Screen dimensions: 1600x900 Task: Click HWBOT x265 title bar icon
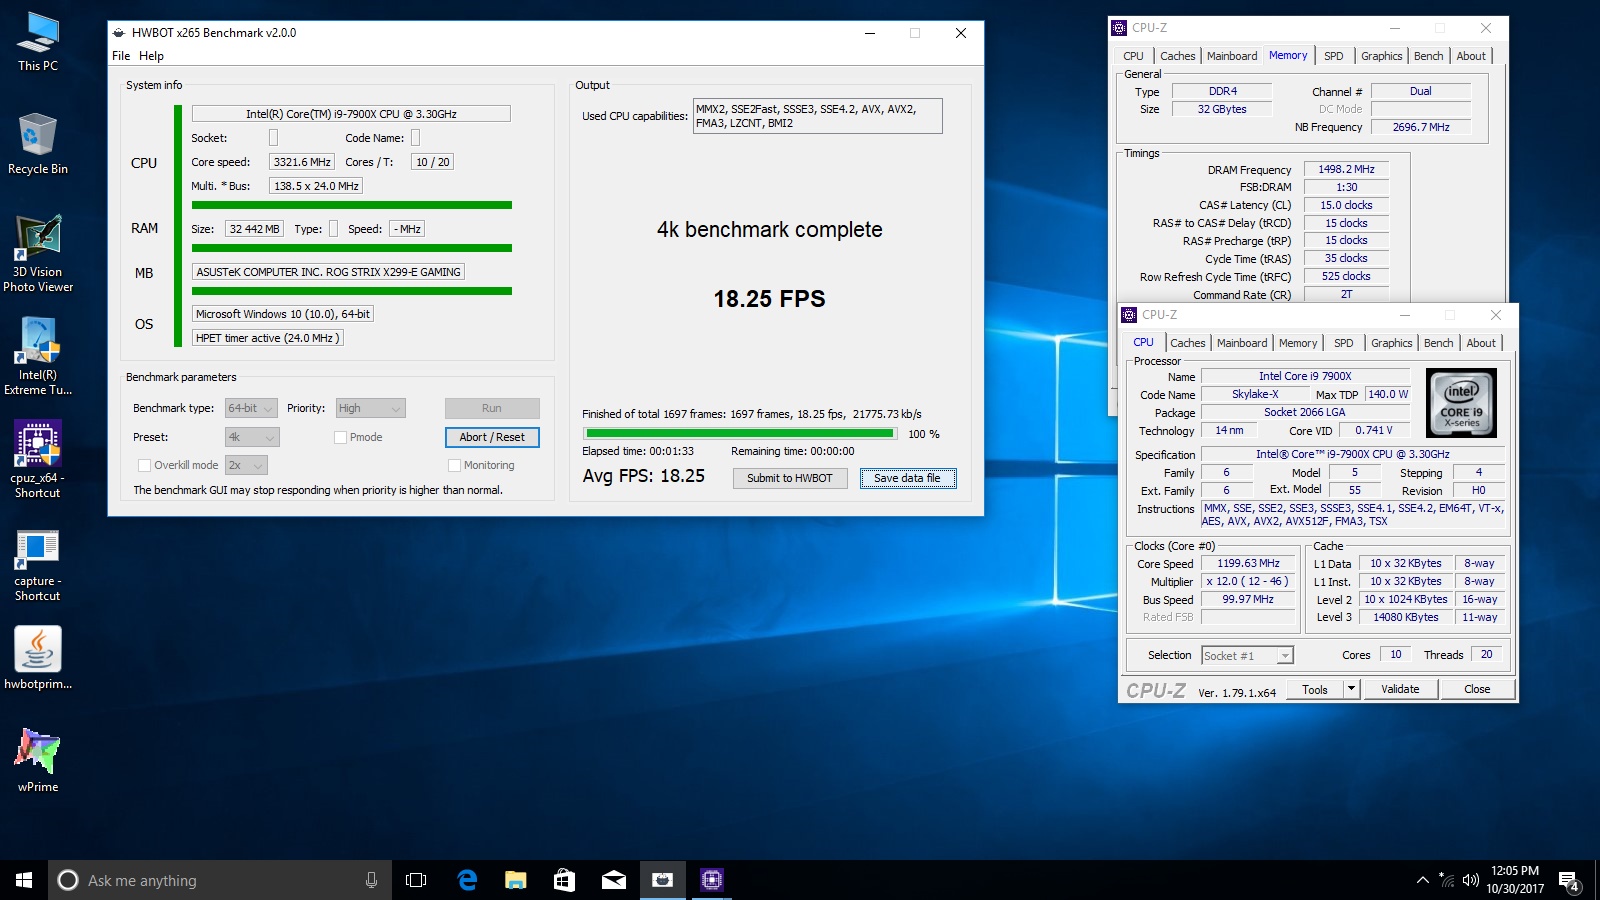[x=119, y=33]
